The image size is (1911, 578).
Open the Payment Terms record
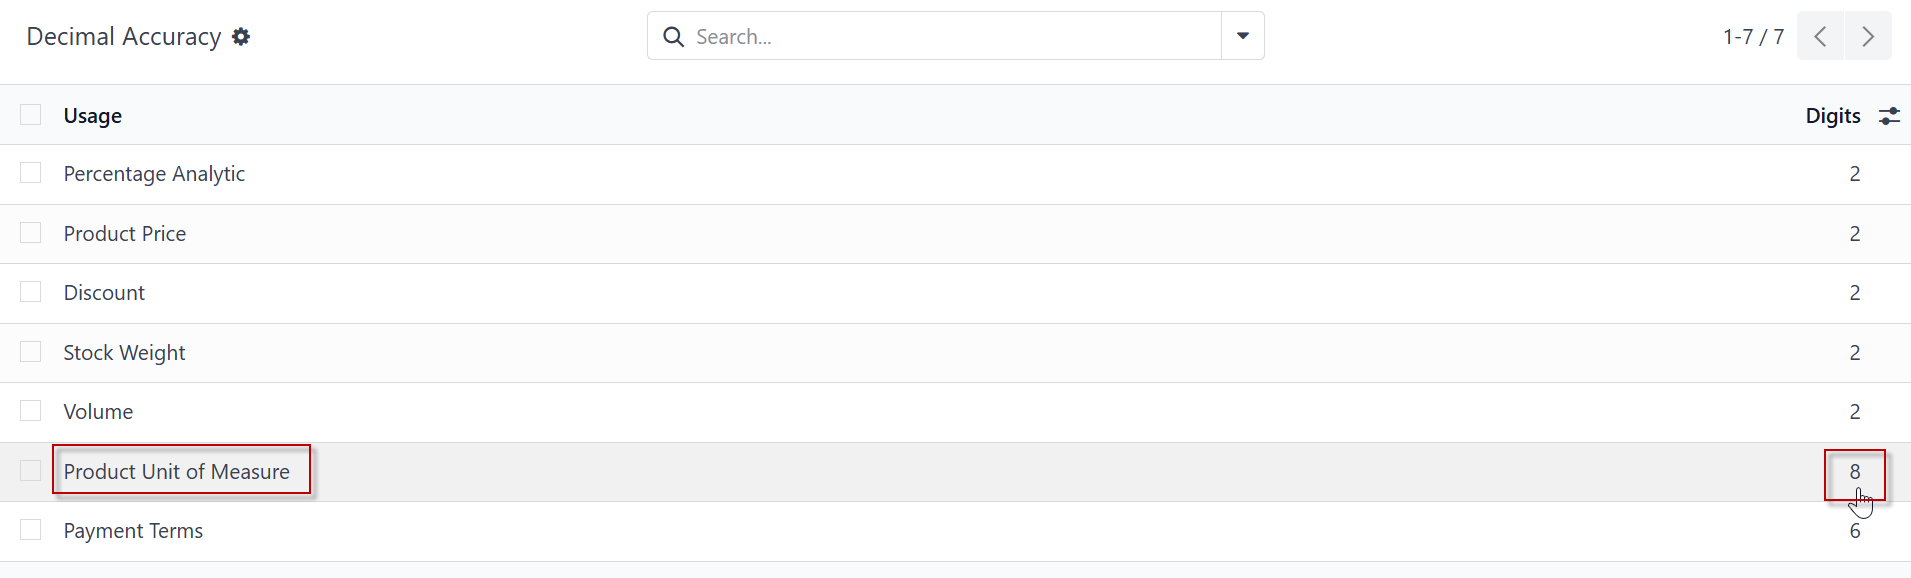click(x=133, y=531)
